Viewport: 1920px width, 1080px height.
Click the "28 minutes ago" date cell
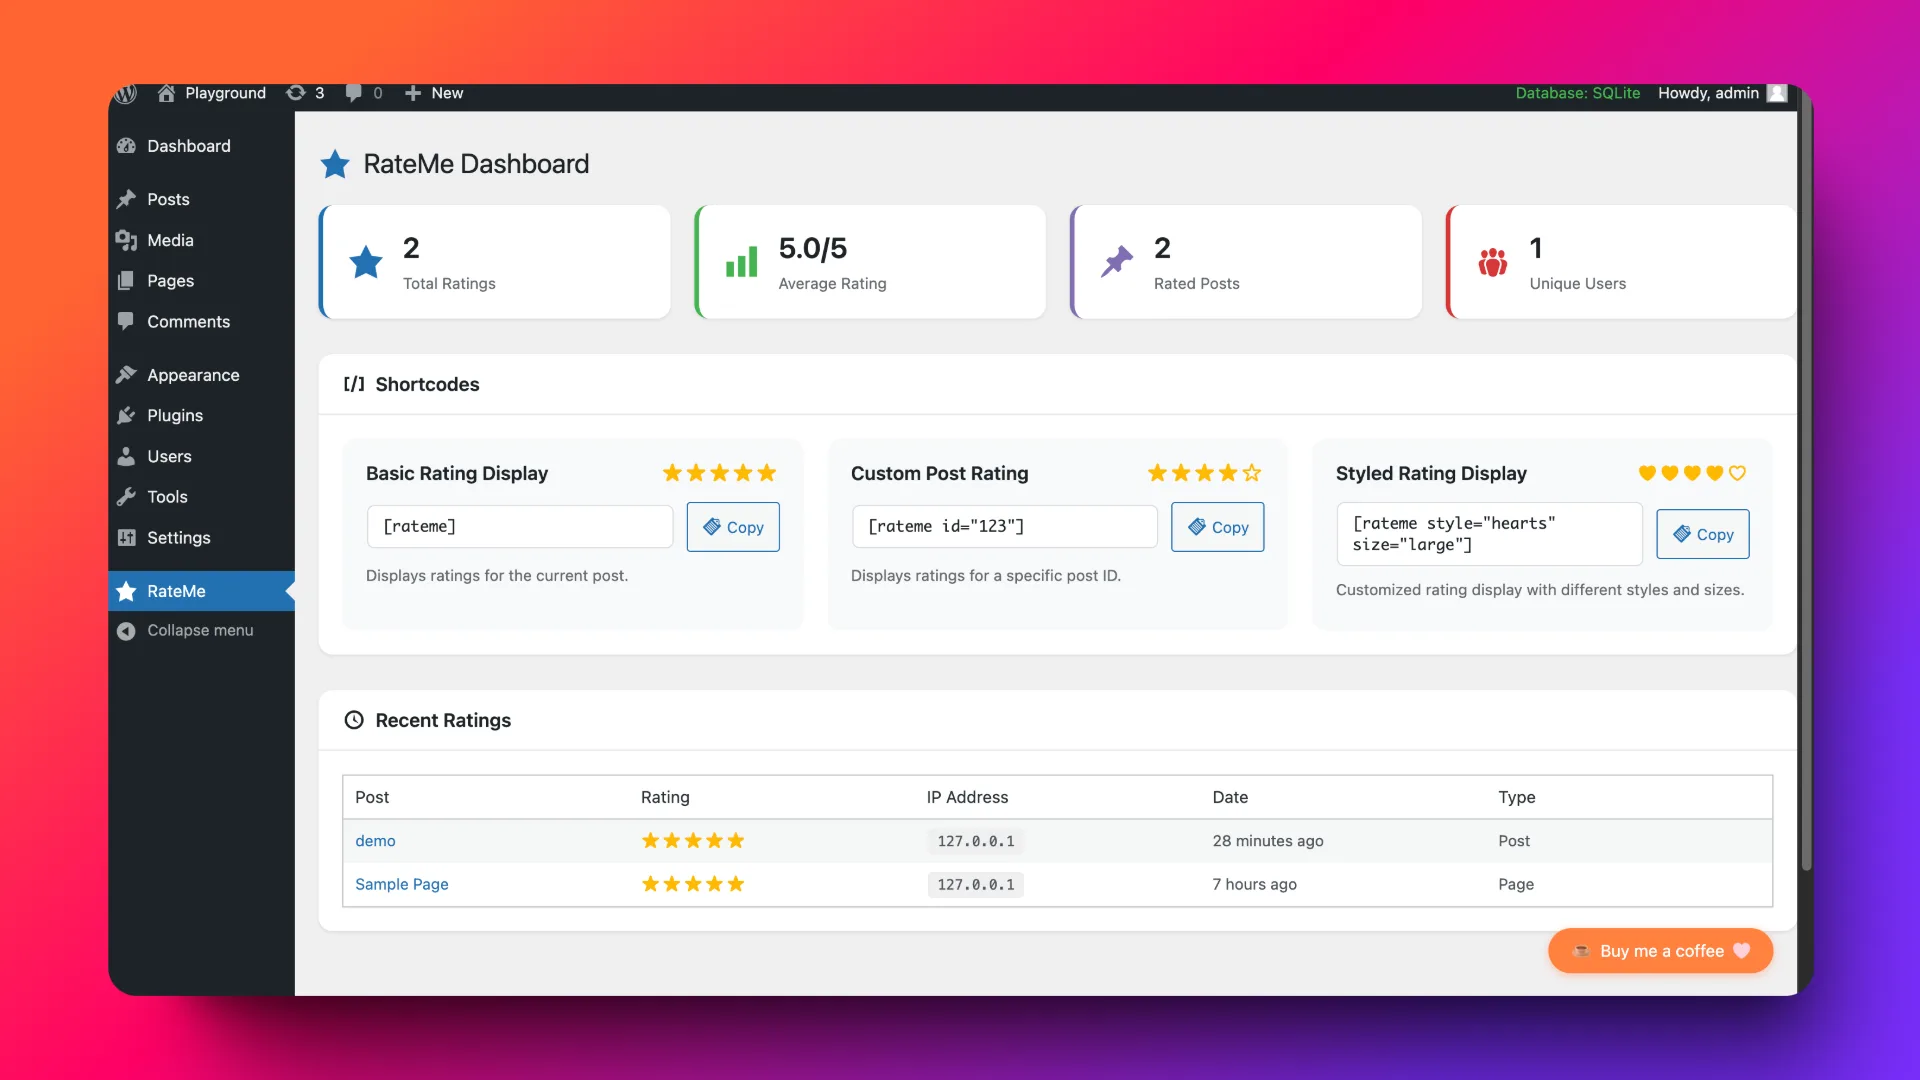[x=1268, y=841]
